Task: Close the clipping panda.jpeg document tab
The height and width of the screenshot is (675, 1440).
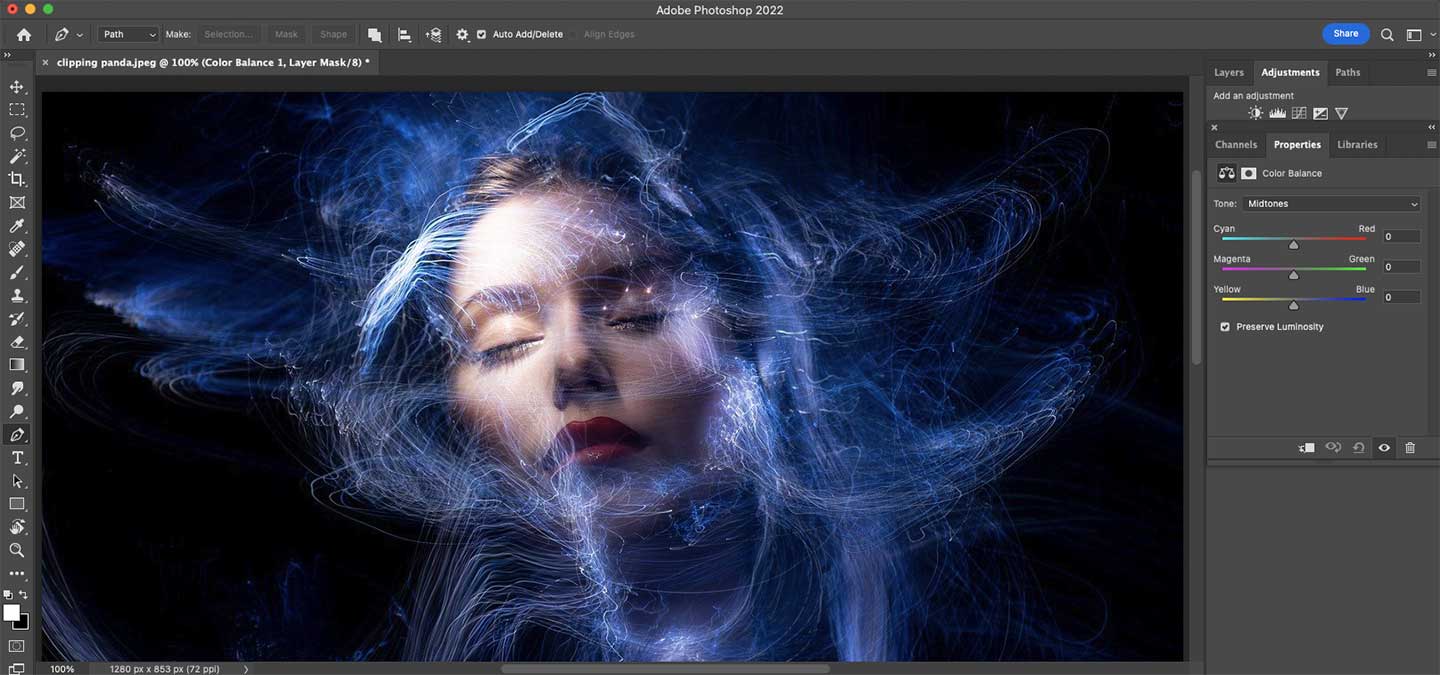Action: tap(45, 62)
